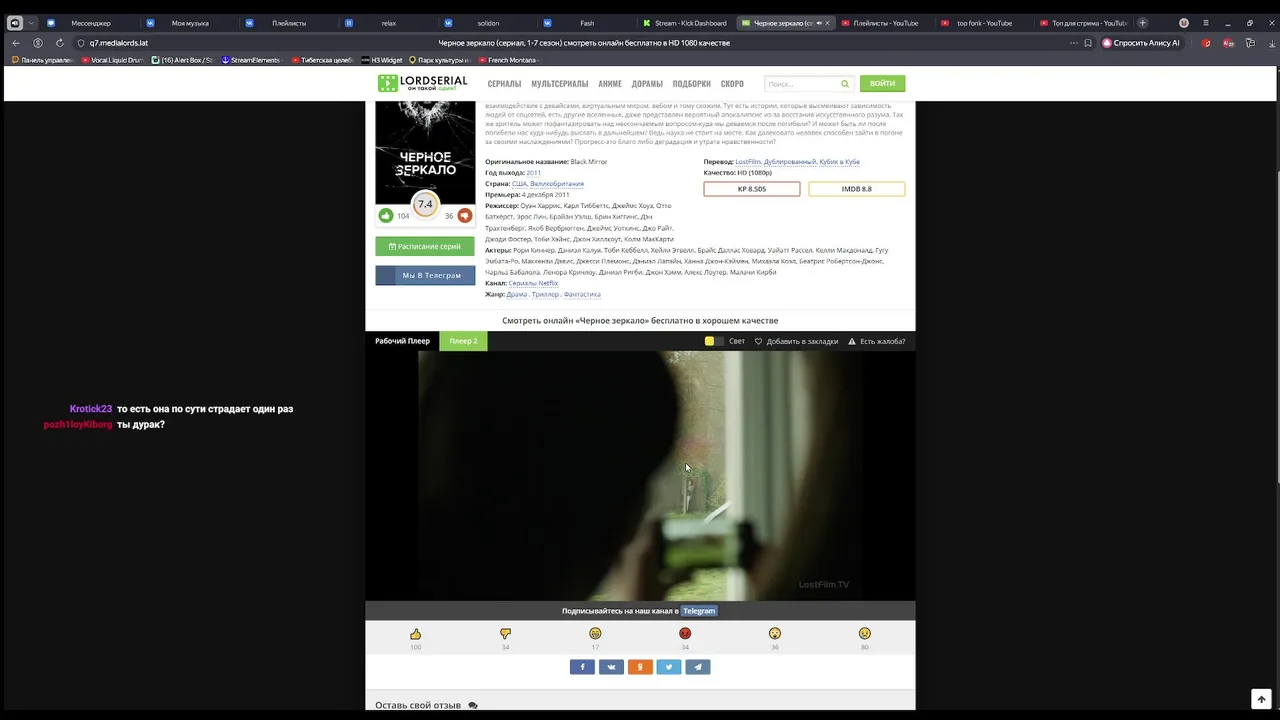This screenshot has width=1280, height=720.
Task: Click the thumbs-up reaction with 100 votes
Action: click(415, 634)
